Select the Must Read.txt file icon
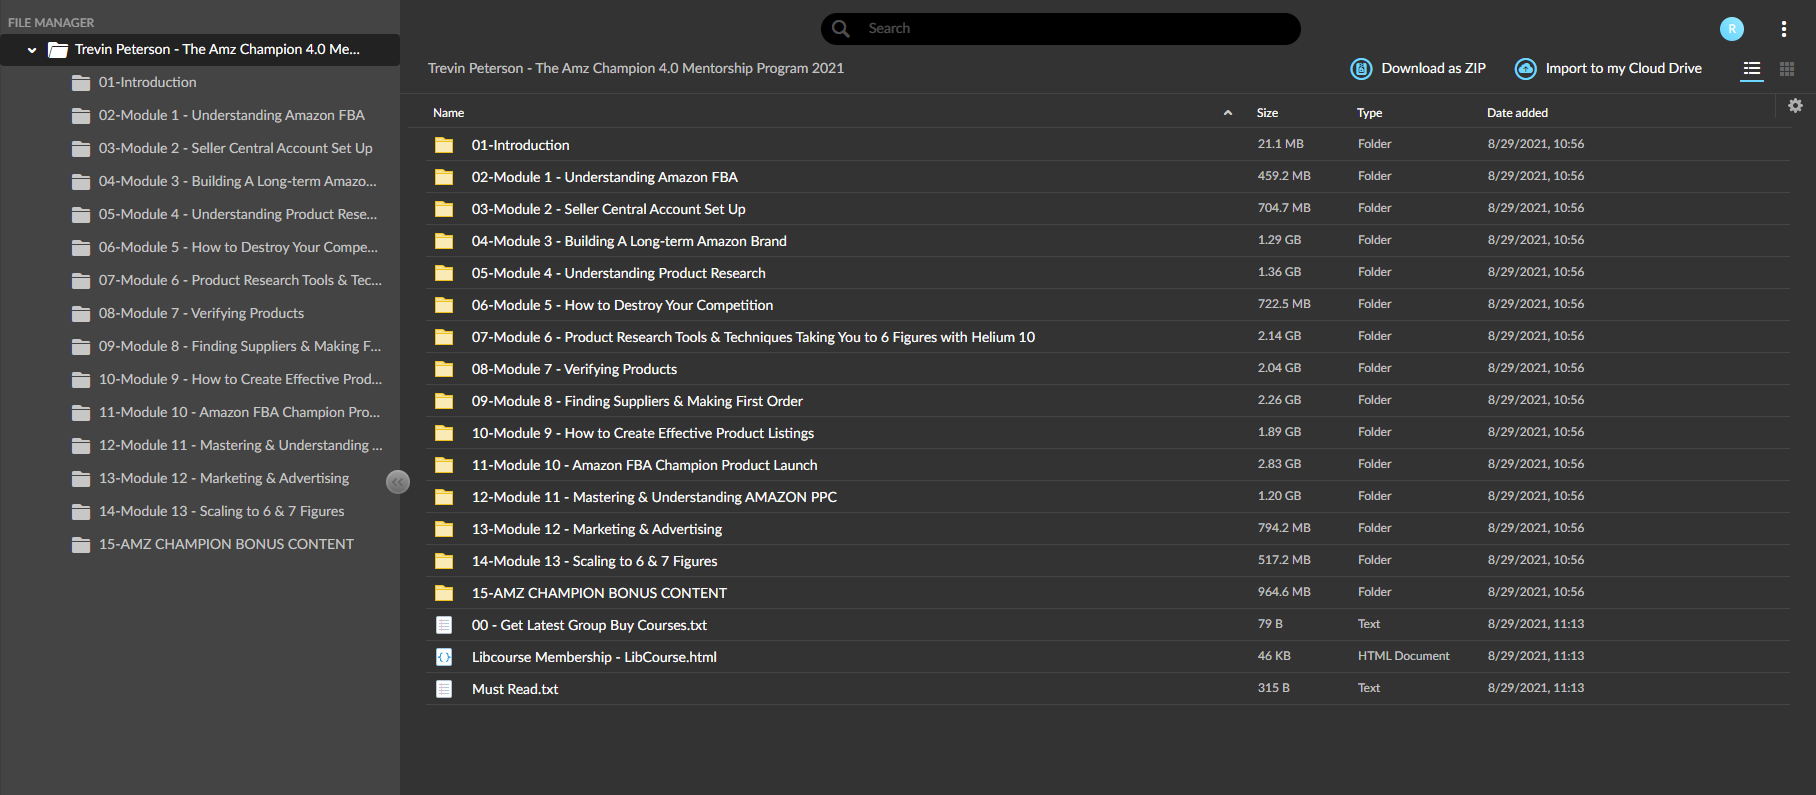Image resolution: width=1816 pixels, height=795 pixels. pyautogui.click(x=444, y=689)
